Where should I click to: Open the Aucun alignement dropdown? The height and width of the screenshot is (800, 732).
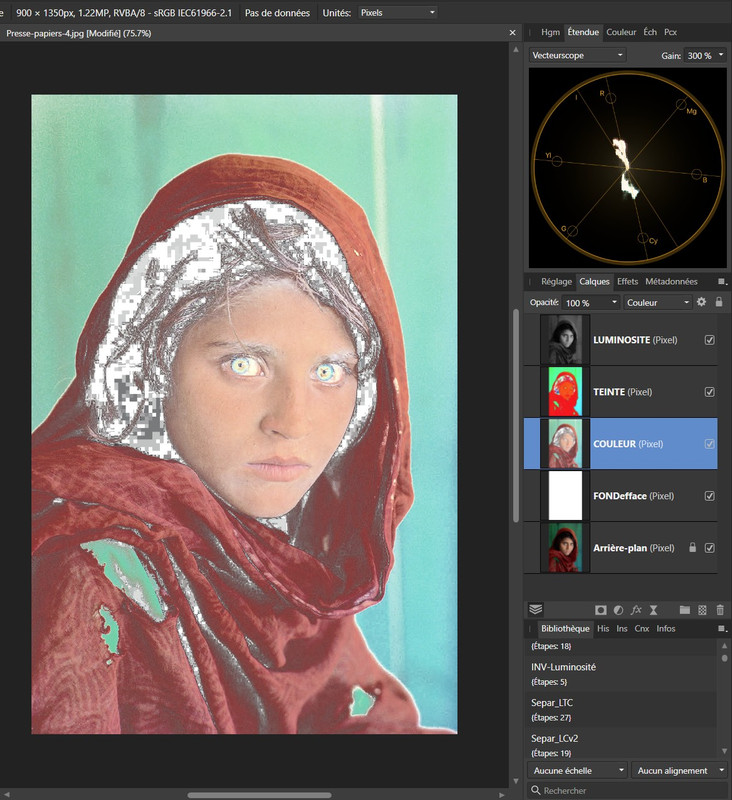pos(680,770)
